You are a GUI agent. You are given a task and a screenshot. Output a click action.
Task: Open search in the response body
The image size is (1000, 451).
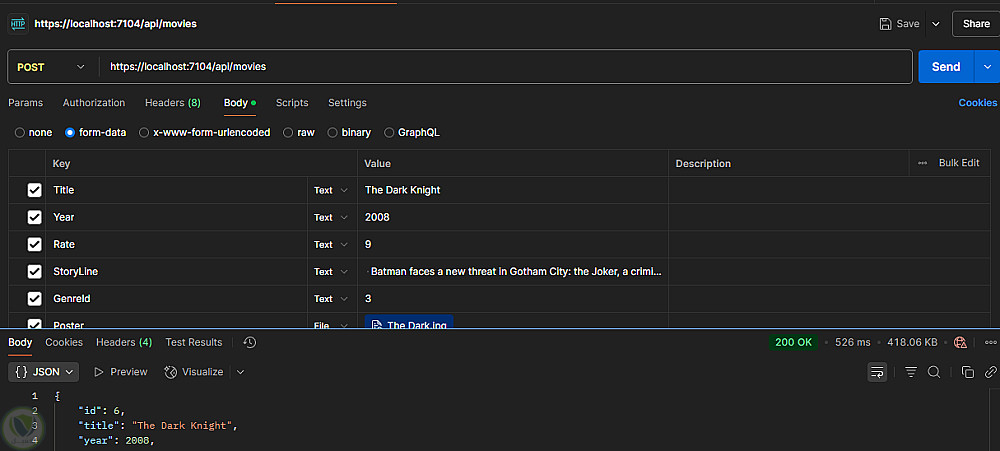(934, 372)
